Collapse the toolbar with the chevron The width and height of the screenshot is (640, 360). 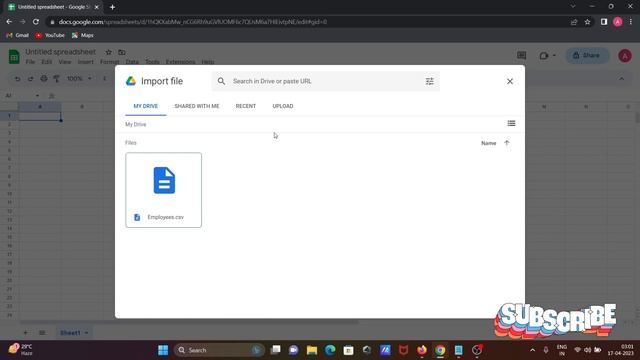622,78
